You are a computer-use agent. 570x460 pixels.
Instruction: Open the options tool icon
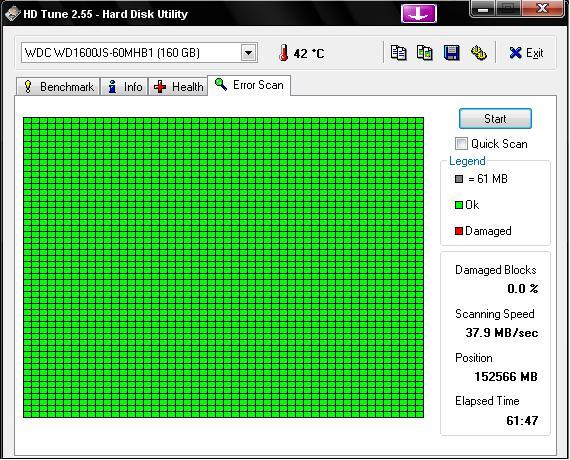tap(478, 53)
